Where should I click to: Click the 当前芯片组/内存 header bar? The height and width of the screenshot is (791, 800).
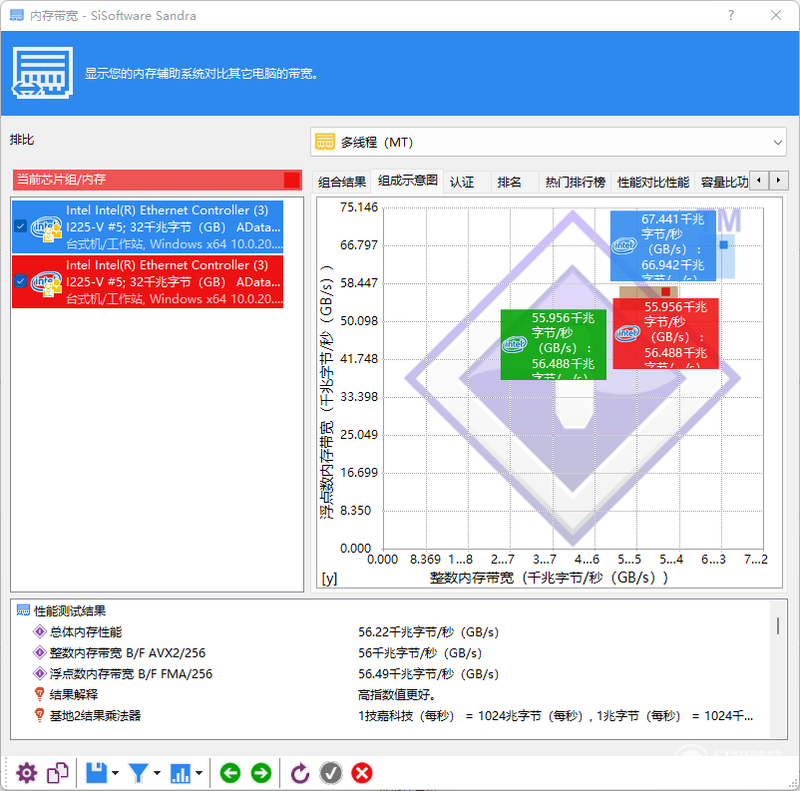tap(157, 180)
